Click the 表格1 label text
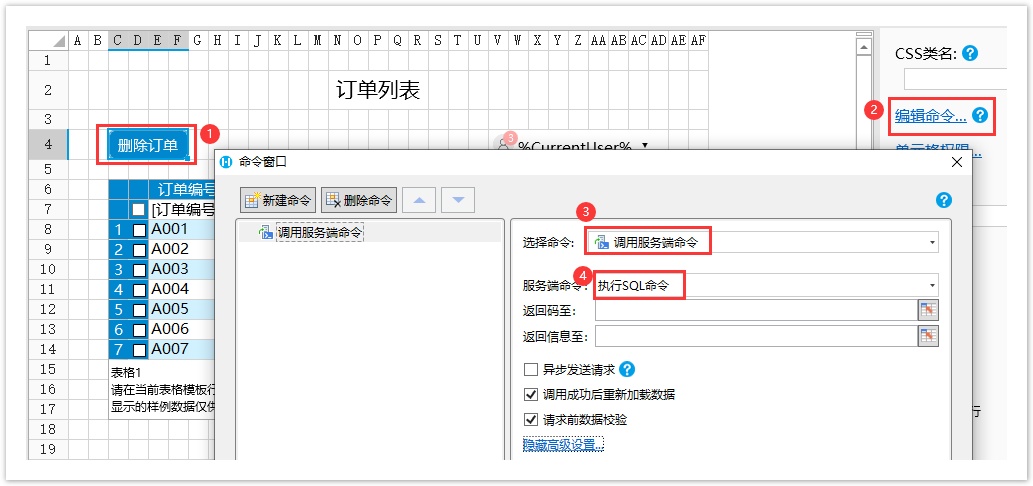This screenshot has width=1033, height=486. 126,372
